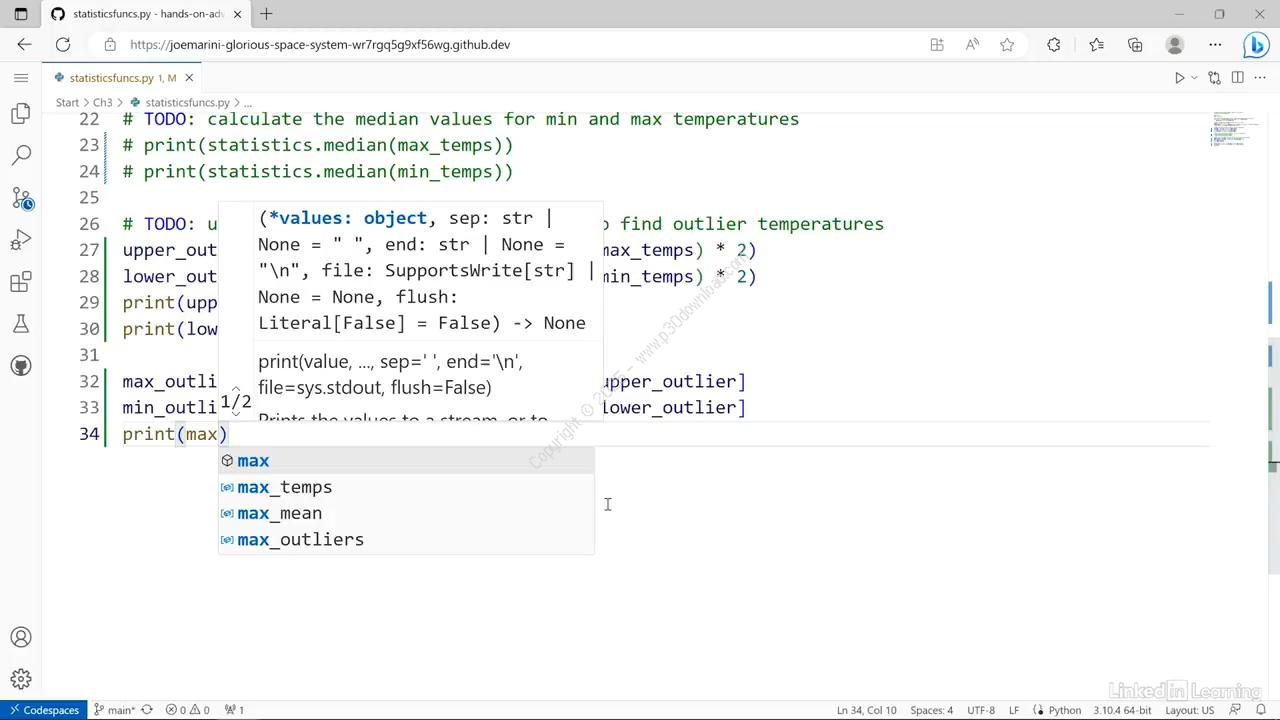Go back in the browser
The width and height of the screenshot is (1280, 720).
(x=24, y=44)
